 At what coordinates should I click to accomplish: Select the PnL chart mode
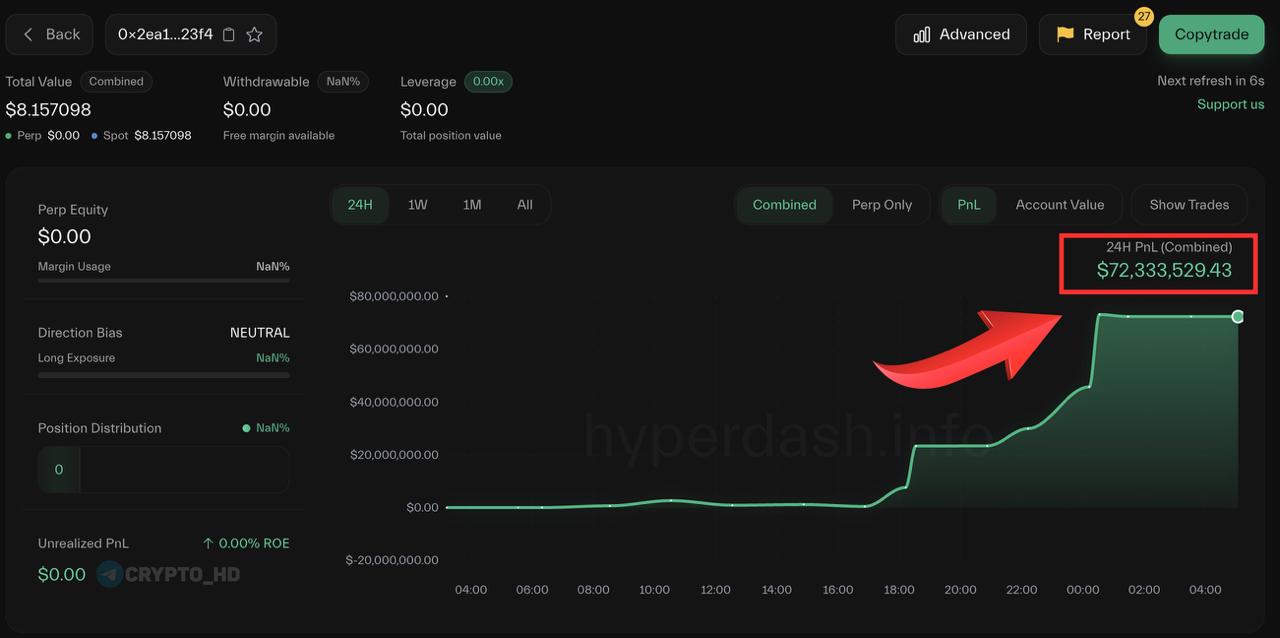coord(968,204)
